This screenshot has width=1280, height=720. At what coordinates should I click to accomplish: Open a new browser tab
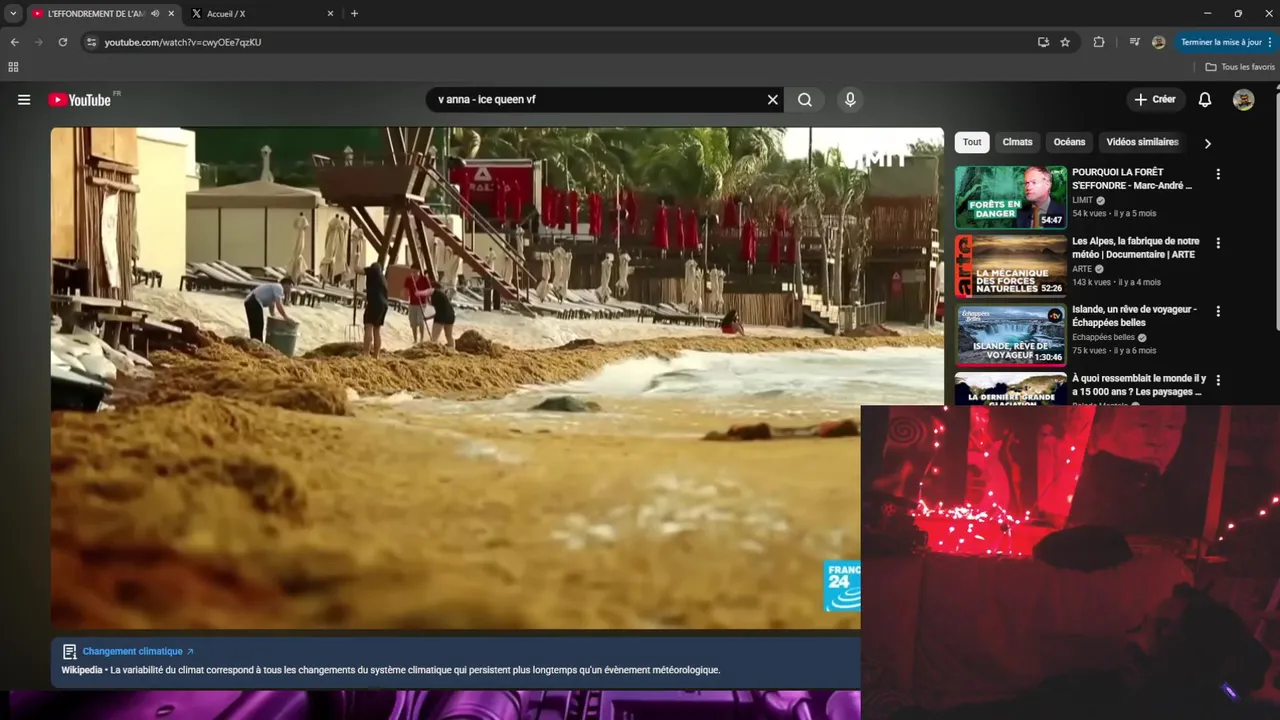click(x=354, y=14)
